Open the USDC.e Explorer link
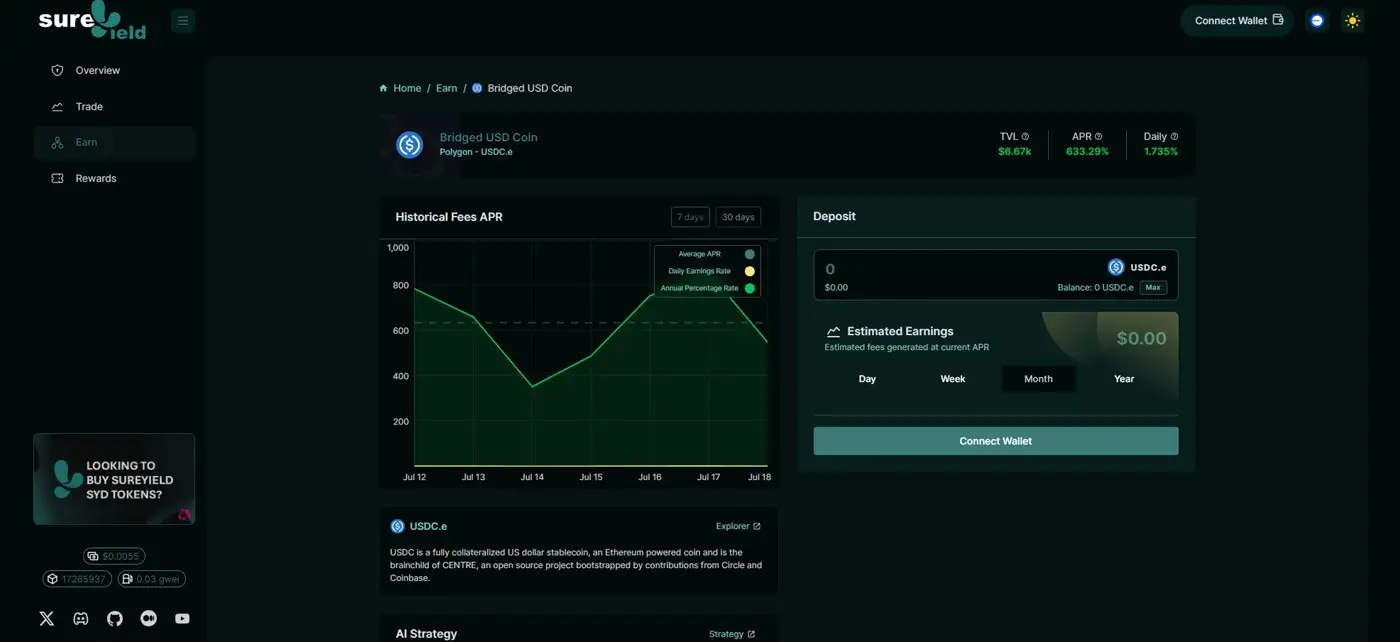This screenshot has width=1400, height=642. (x=738, y=526)
